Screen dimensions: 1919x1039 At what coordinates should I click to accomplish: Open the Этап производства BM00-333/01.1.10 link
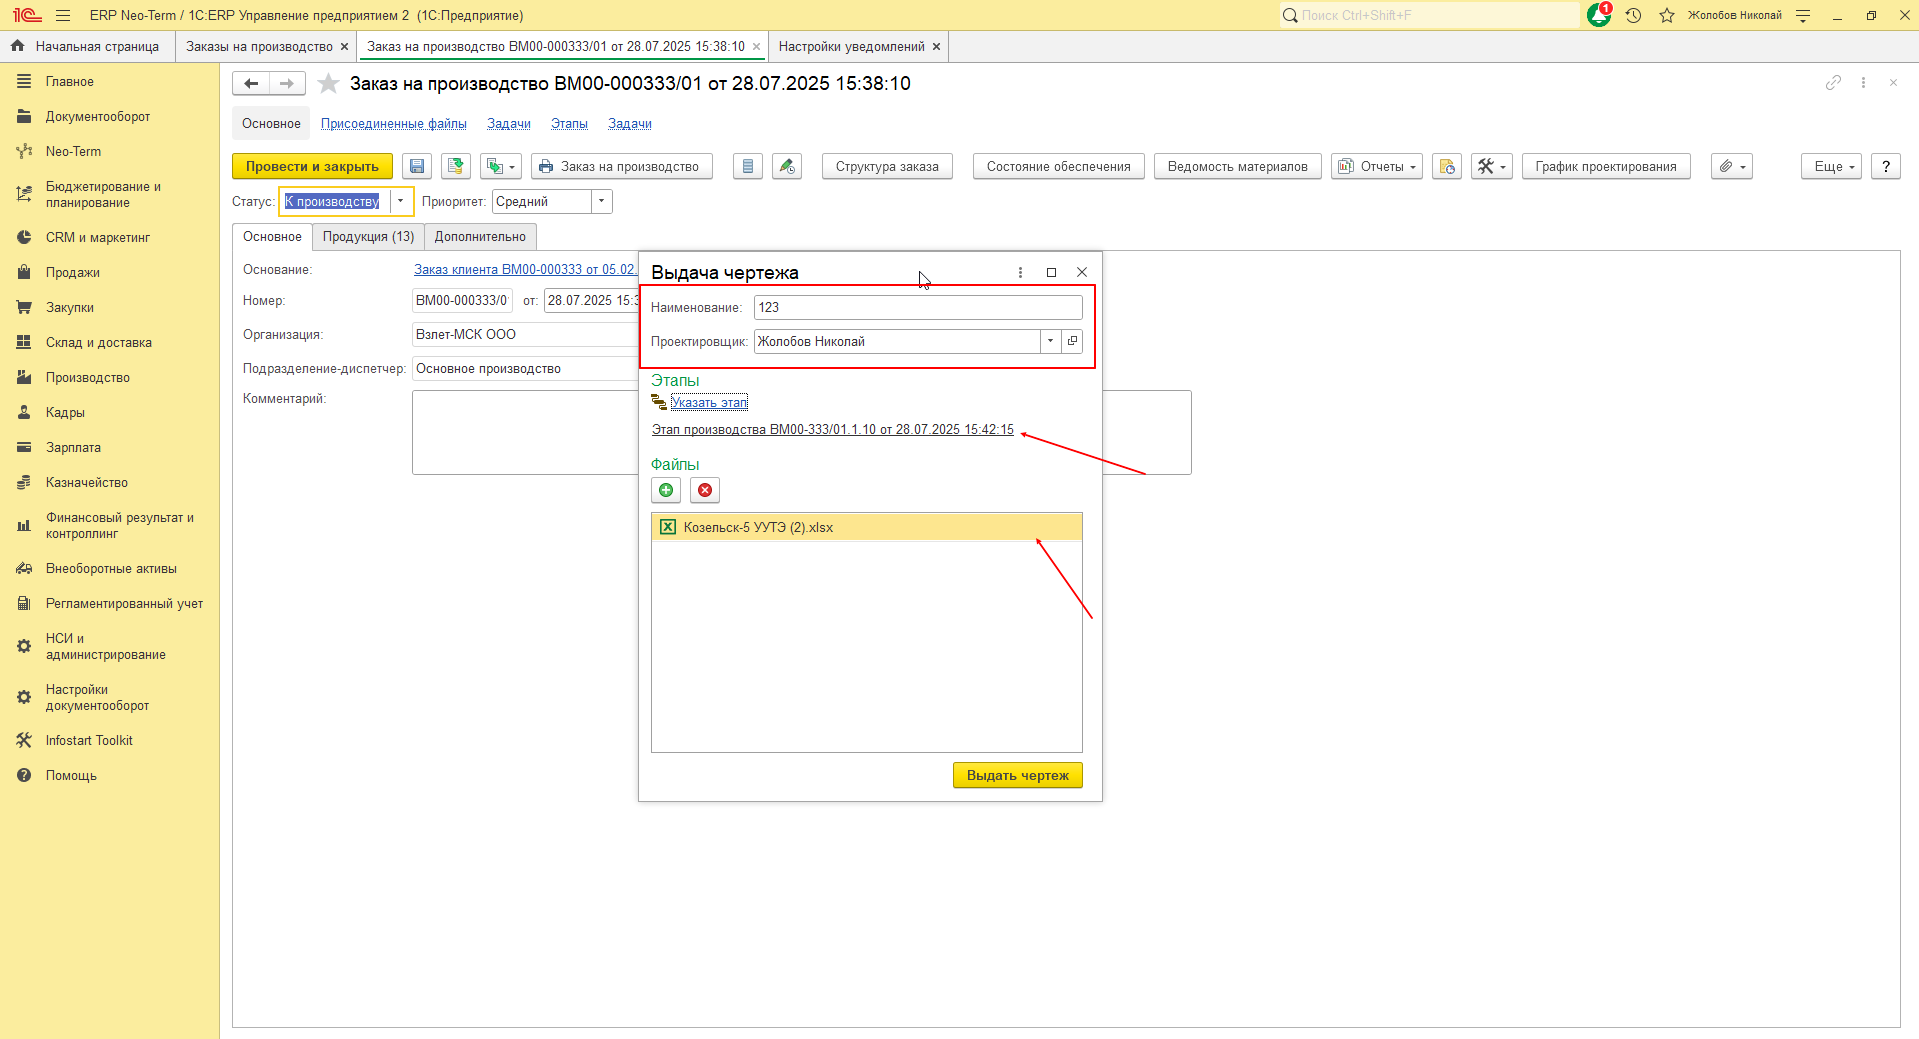coord(833,430)
